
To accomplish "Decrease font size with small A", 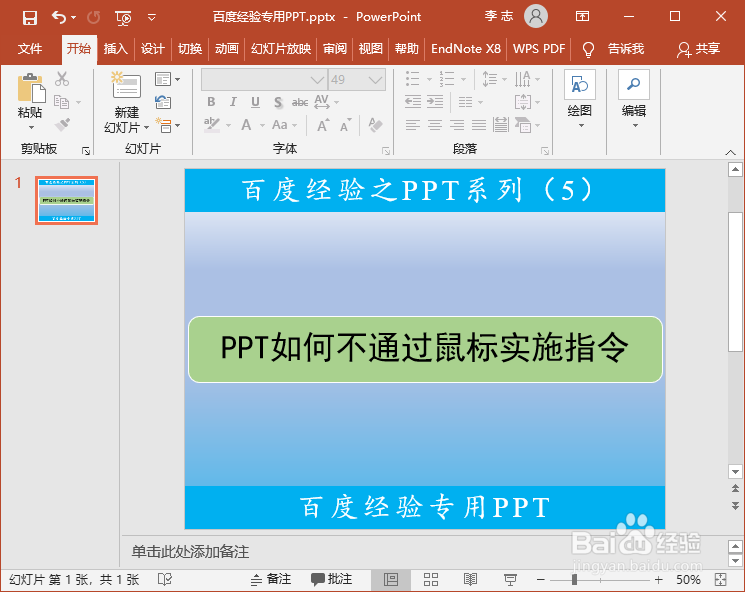I will point(345,125).
